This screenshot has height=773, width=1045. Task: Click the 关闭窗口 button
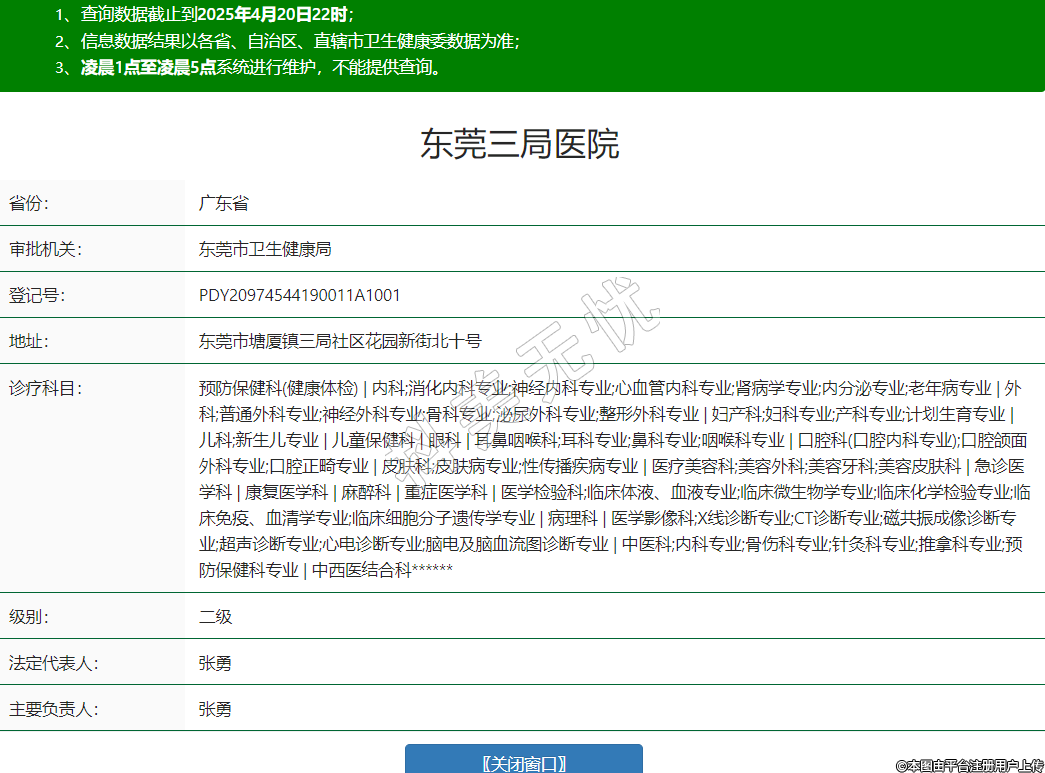click(x=523, y=763)
